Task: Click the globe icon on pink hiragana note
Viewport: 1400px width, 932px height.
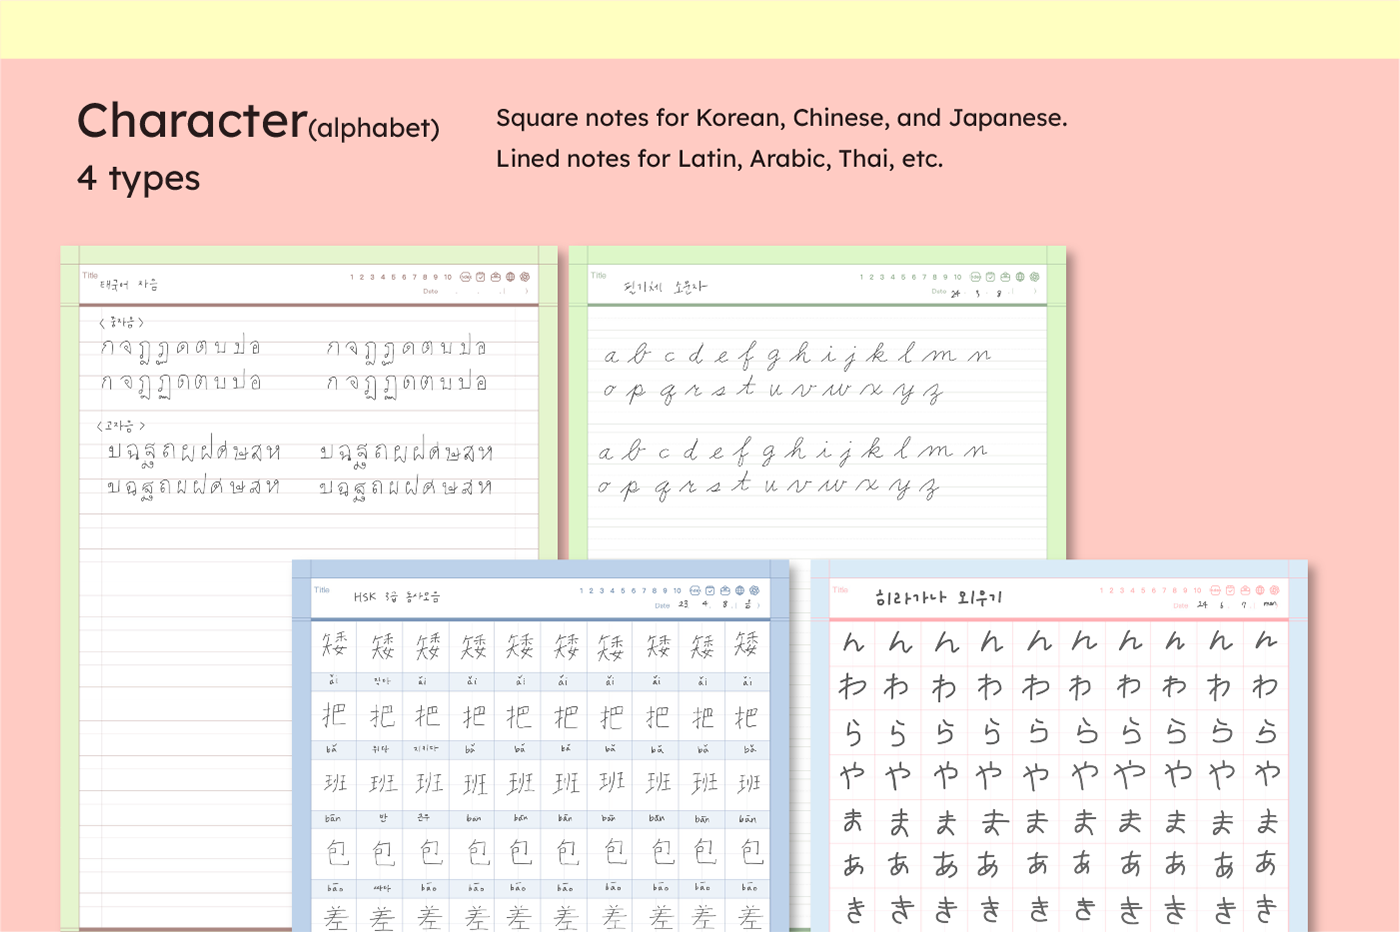Action: pos(1260,590)
